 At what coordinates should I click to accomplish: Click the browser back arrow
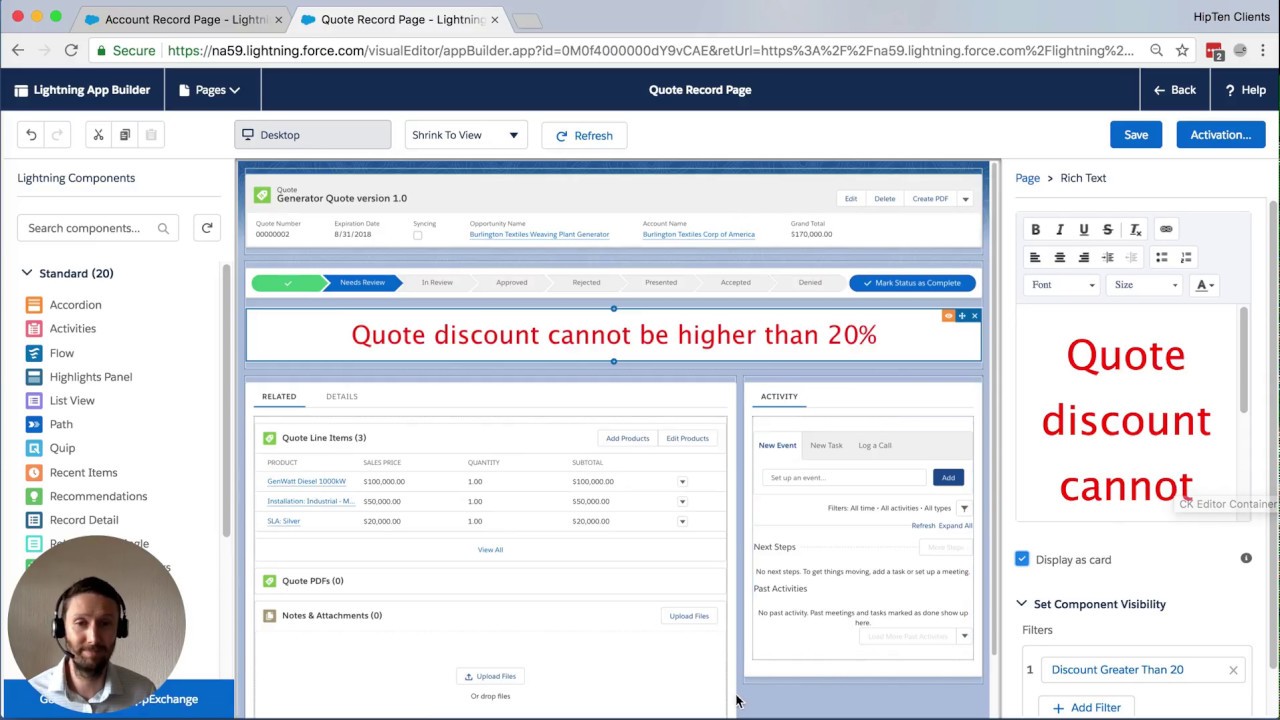pyautogui.click(x=18, y=50)
